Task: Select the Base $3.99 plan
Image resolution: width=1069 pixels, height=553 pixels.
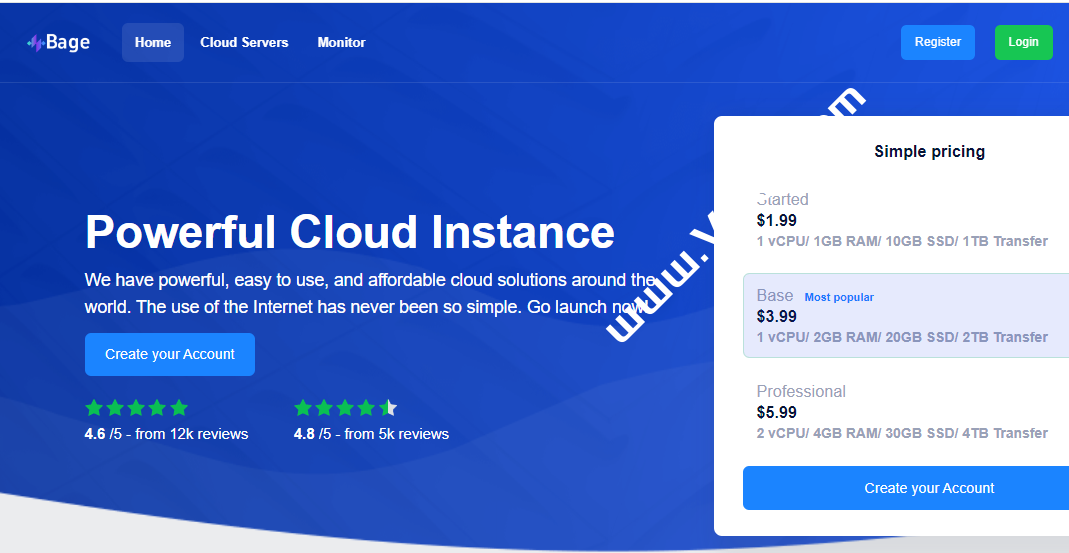Action: coord(906,316)
